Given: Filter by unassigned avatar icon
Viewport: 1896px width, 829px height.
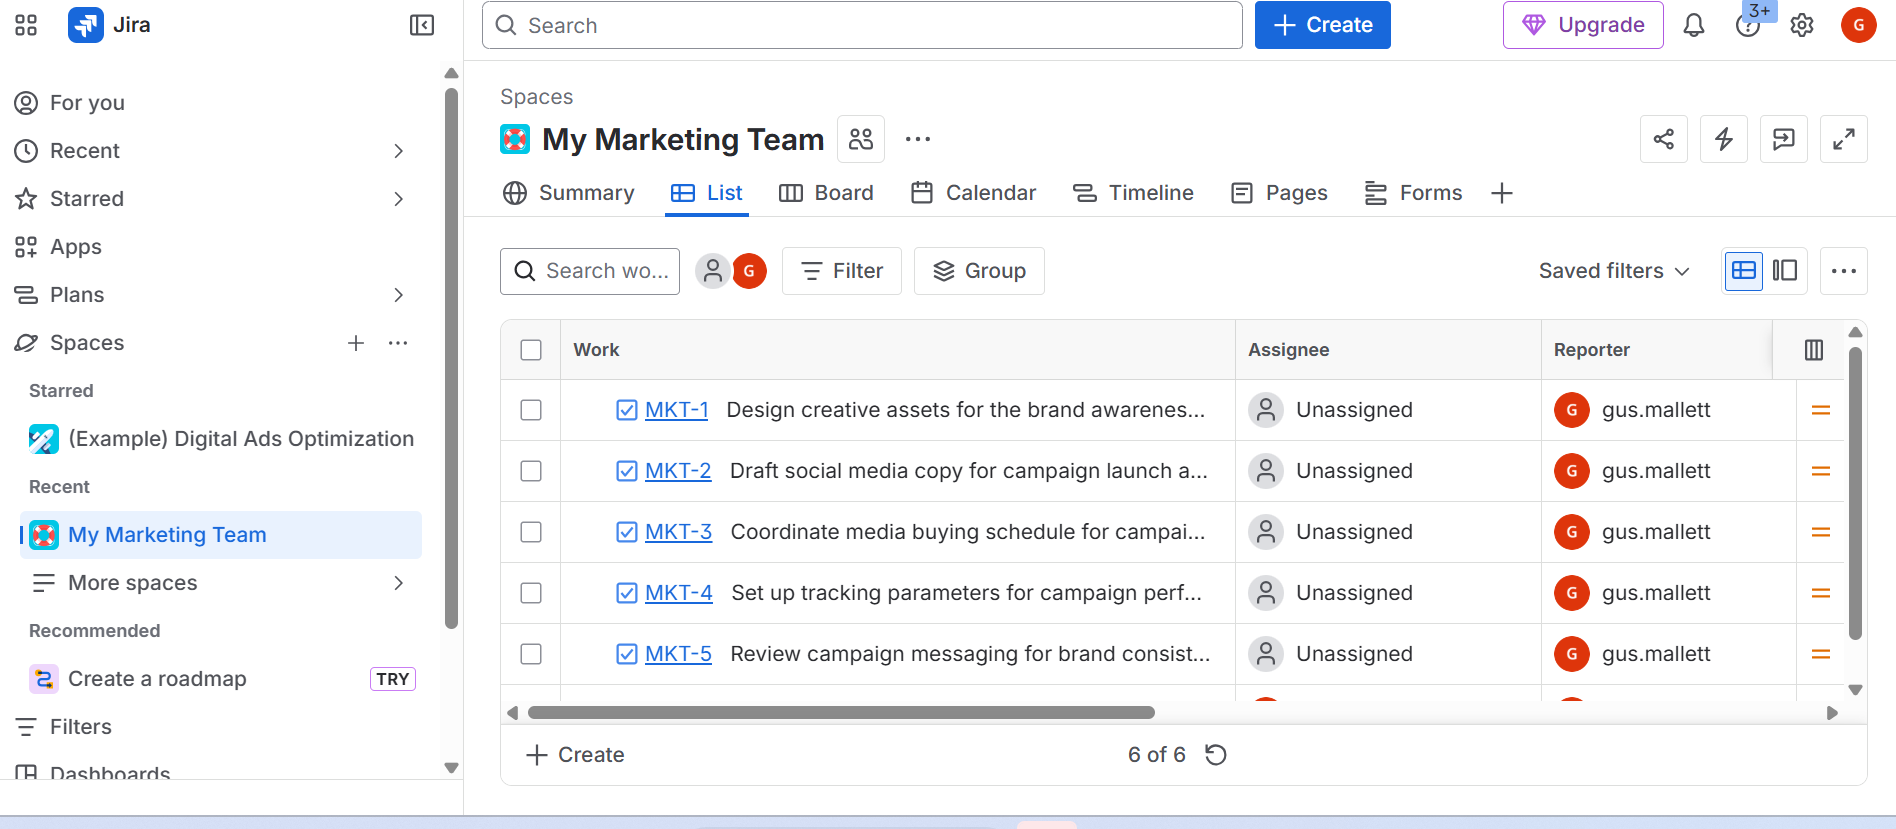Looking at the screenshot, I should coord(713,271).
